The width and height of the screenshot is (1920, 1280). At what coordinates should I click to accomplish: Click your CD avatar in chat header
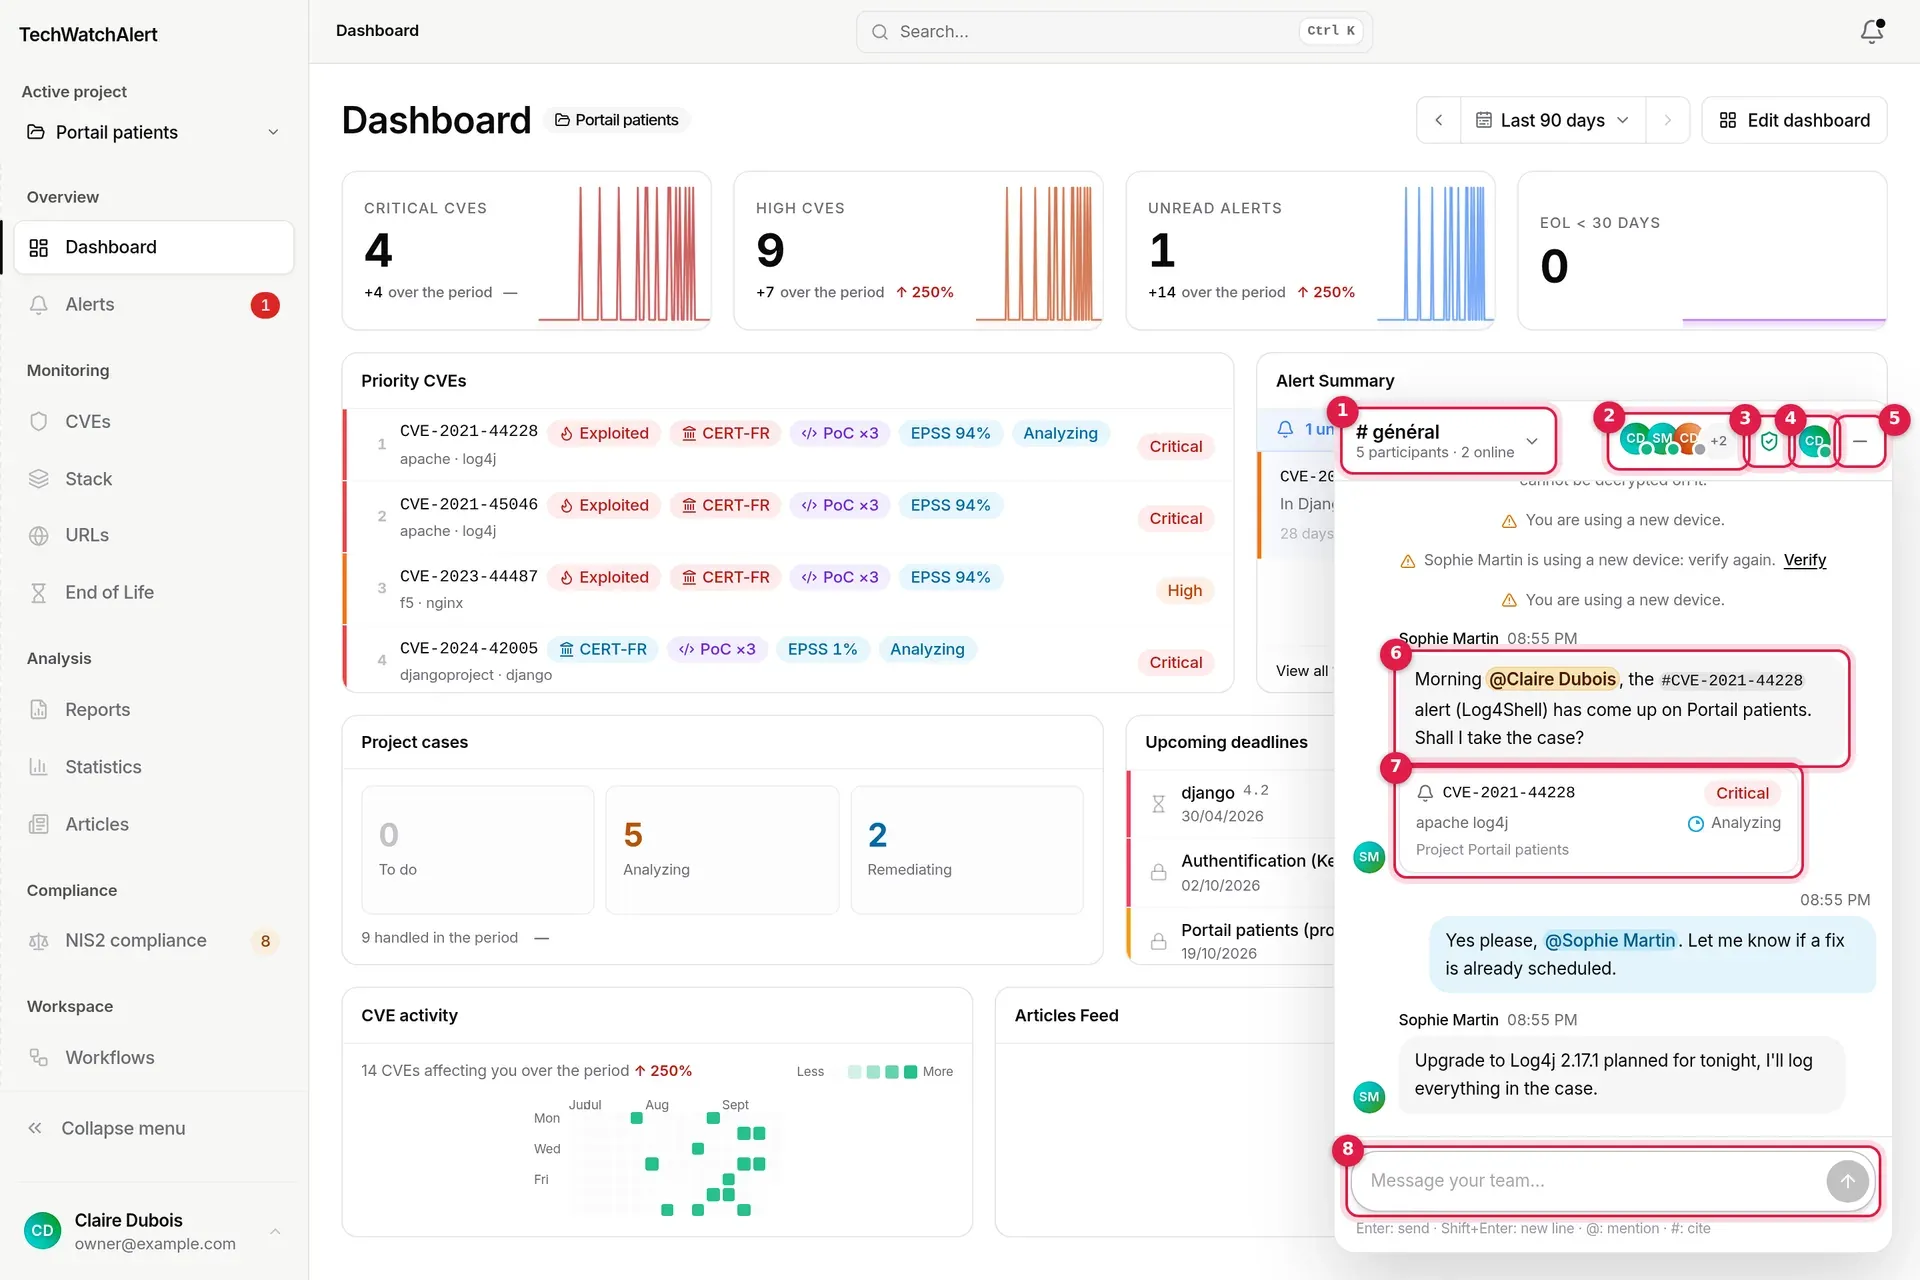1814,441
